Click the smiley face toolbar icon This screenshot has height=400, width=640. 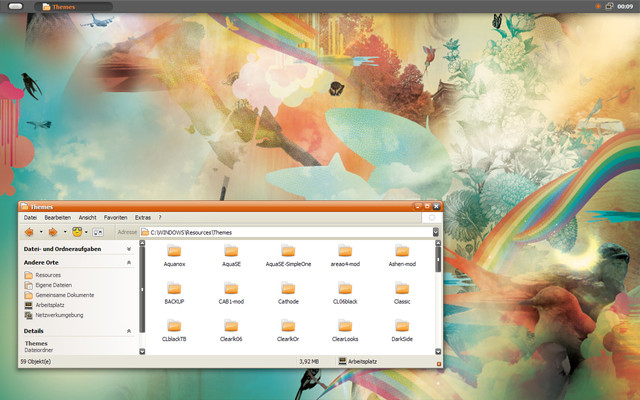coord(77,232)
